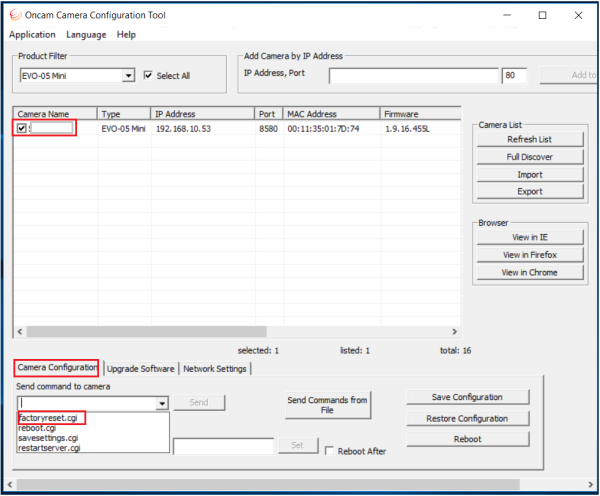600x496 pixels.
Task: Close the Oncam Configuration Tool window
Action: pos(579,15)
